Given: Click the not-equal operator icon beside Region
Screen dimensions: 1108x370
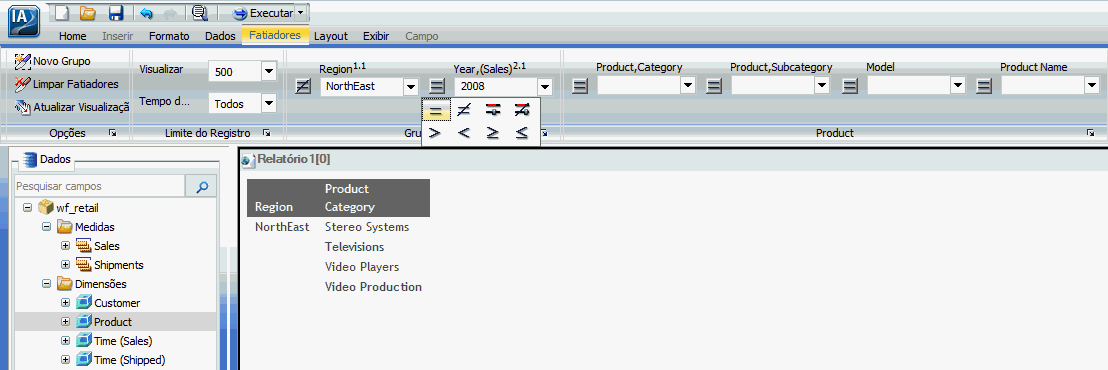Looking at the screenshot, I should [x=302, y=87].
